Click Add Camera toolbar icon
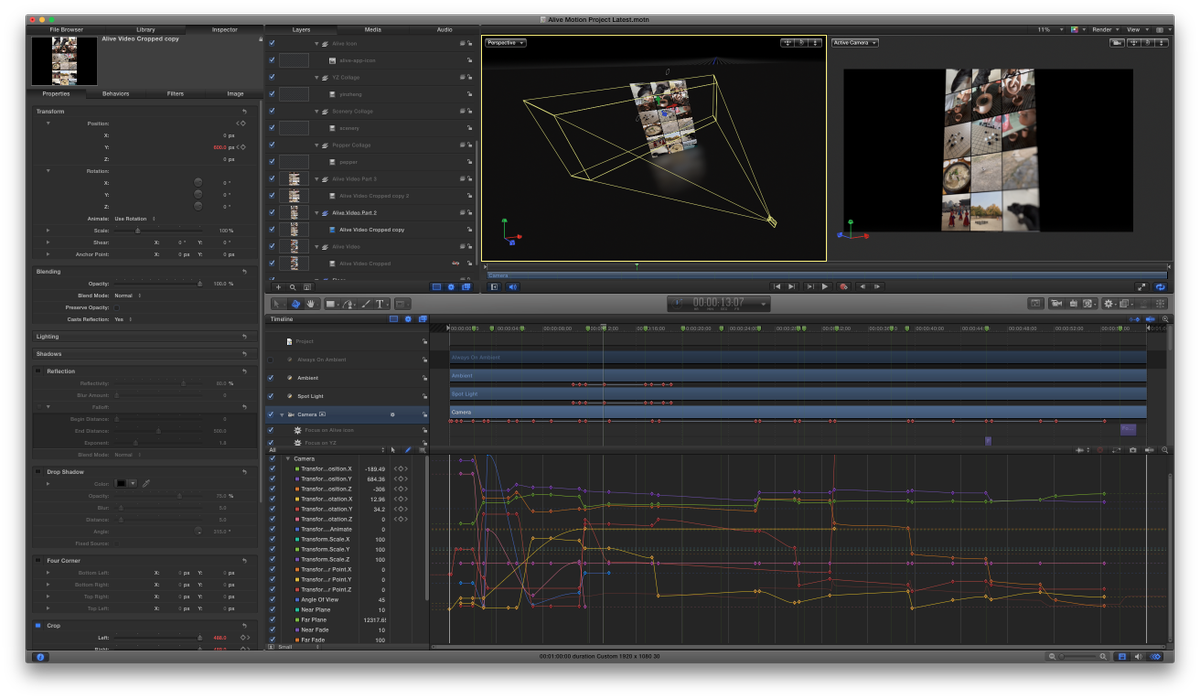The width and height of the screenshot is (1200, 699). pyautogui.click(x=1056, y=304)
